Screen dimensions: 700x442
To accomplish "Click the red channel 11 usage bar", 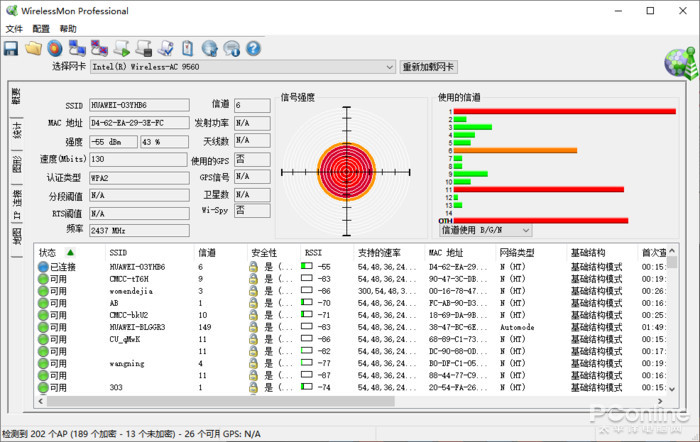I will 538,190.
